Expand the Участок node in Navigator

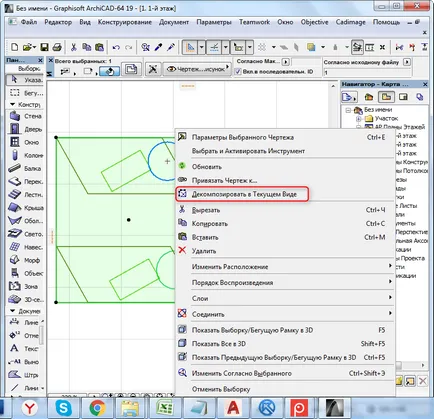[x=358, y=119]
